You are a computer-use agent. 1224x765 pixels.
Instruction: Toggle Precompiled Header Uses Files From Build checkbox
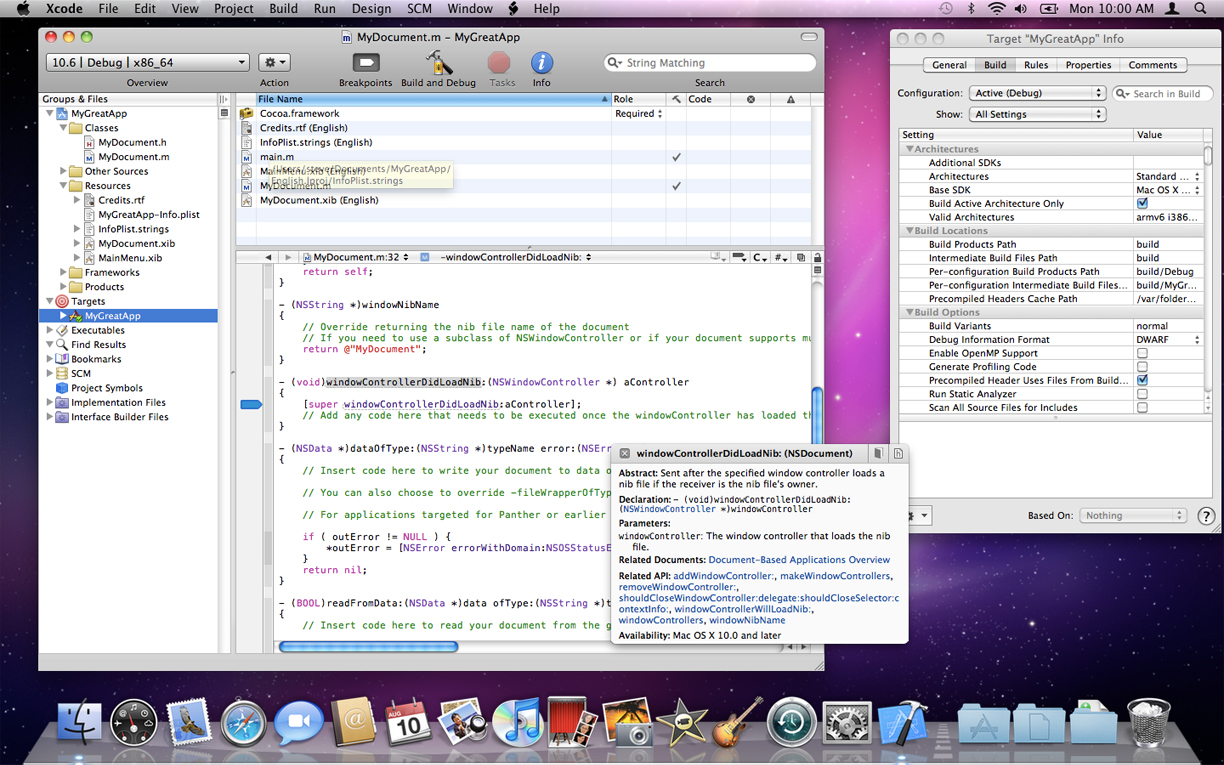click(1142, 380)
